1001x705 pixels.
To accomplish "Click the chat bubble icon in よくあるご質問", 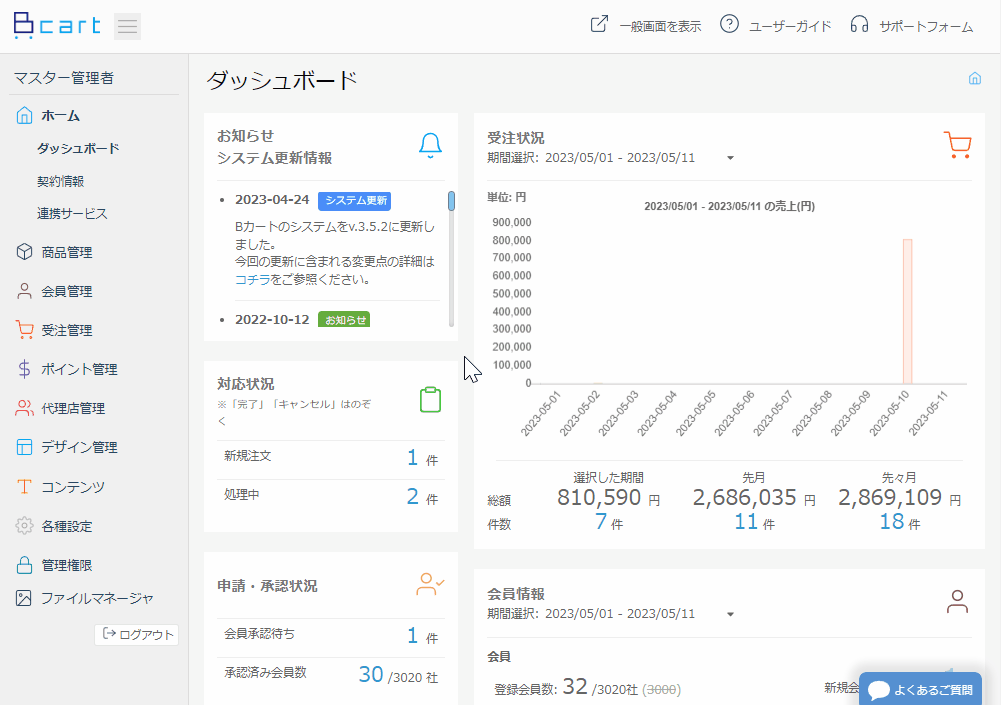I will click(879, 690).
